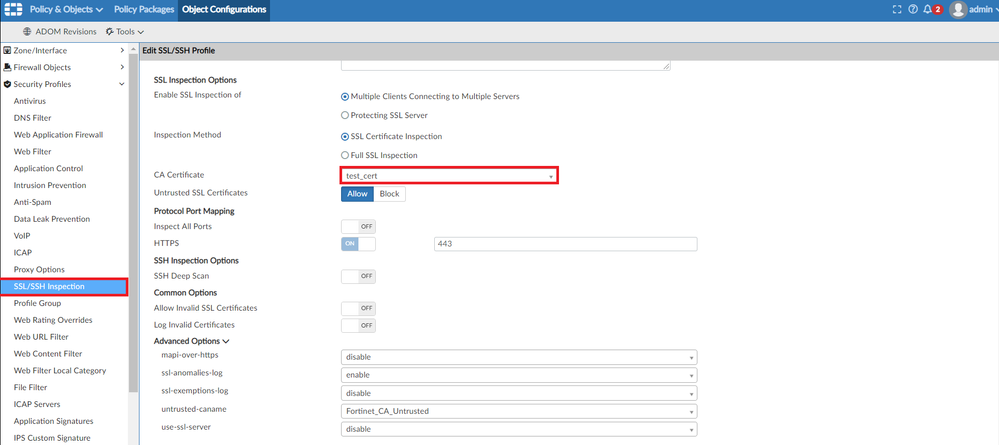Open the Policy & Objects menu
999x445 pixels.
click(66, 10)
